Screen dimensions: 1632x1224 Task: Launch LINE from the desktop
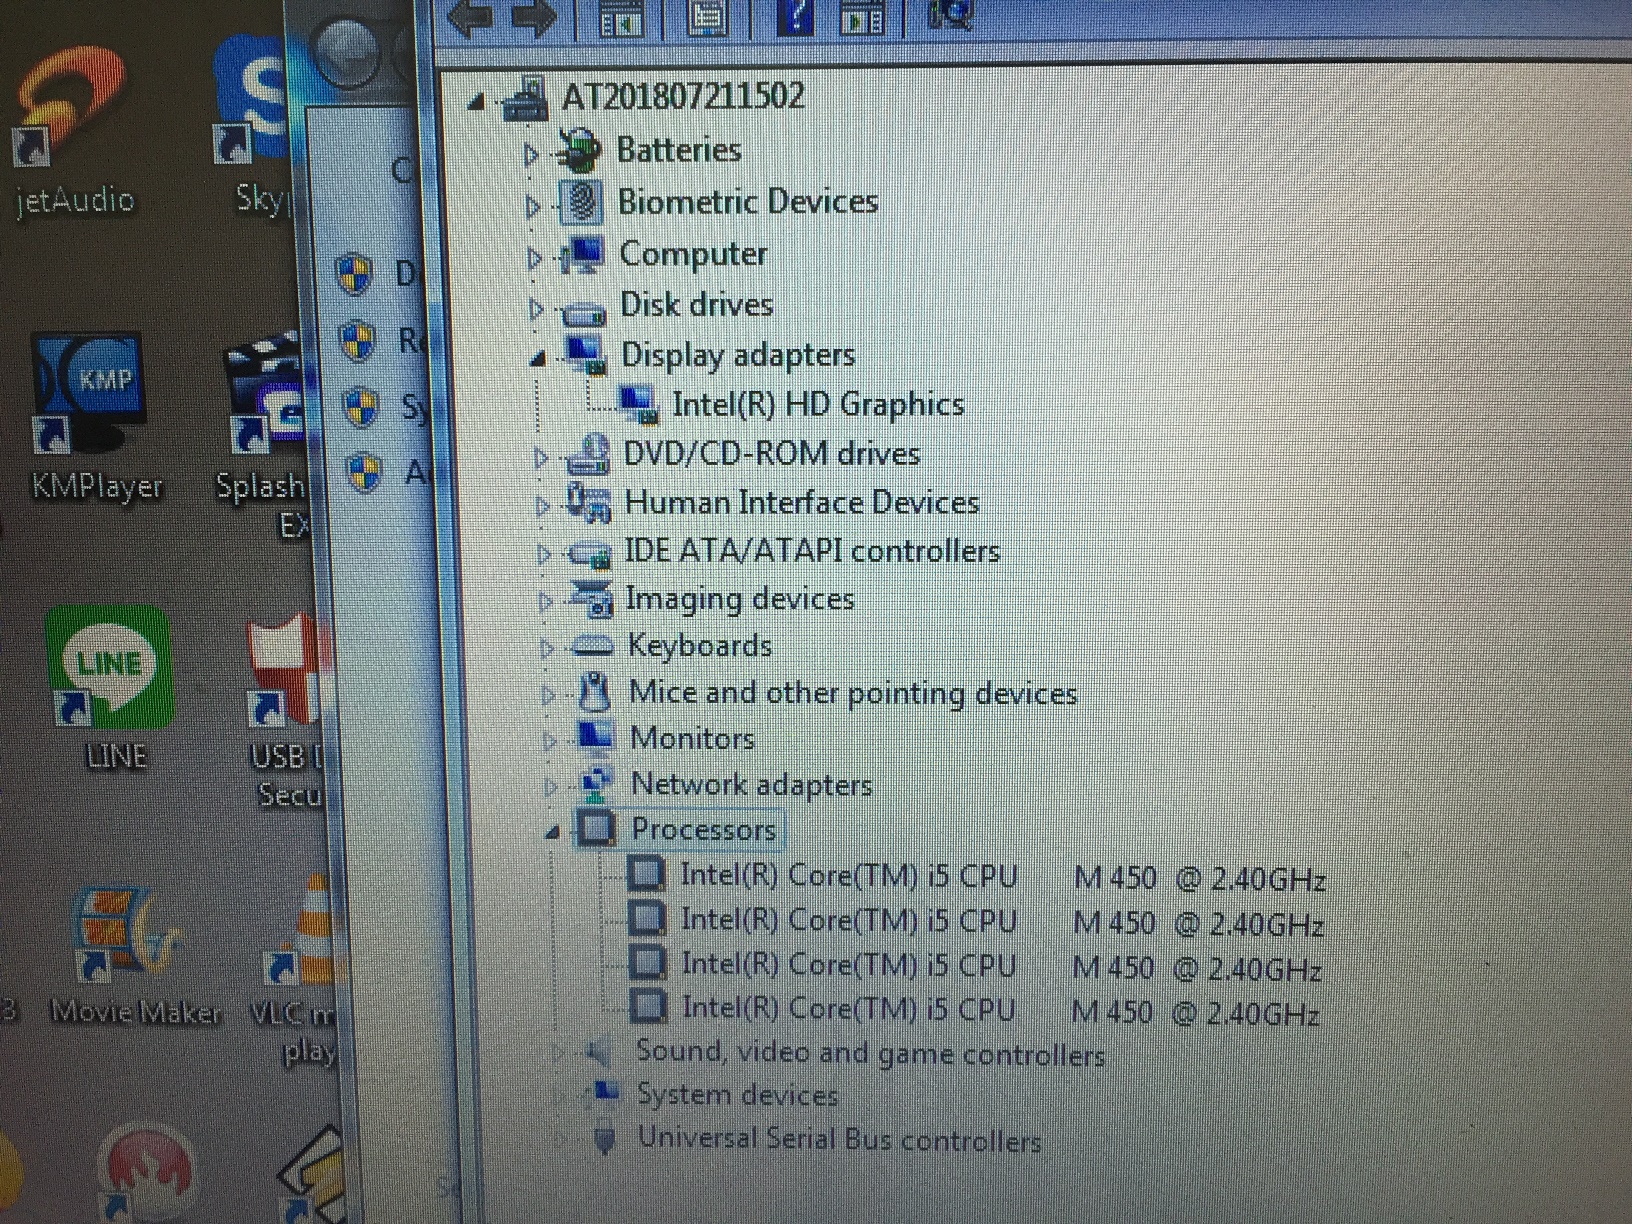tap(110, 670)
